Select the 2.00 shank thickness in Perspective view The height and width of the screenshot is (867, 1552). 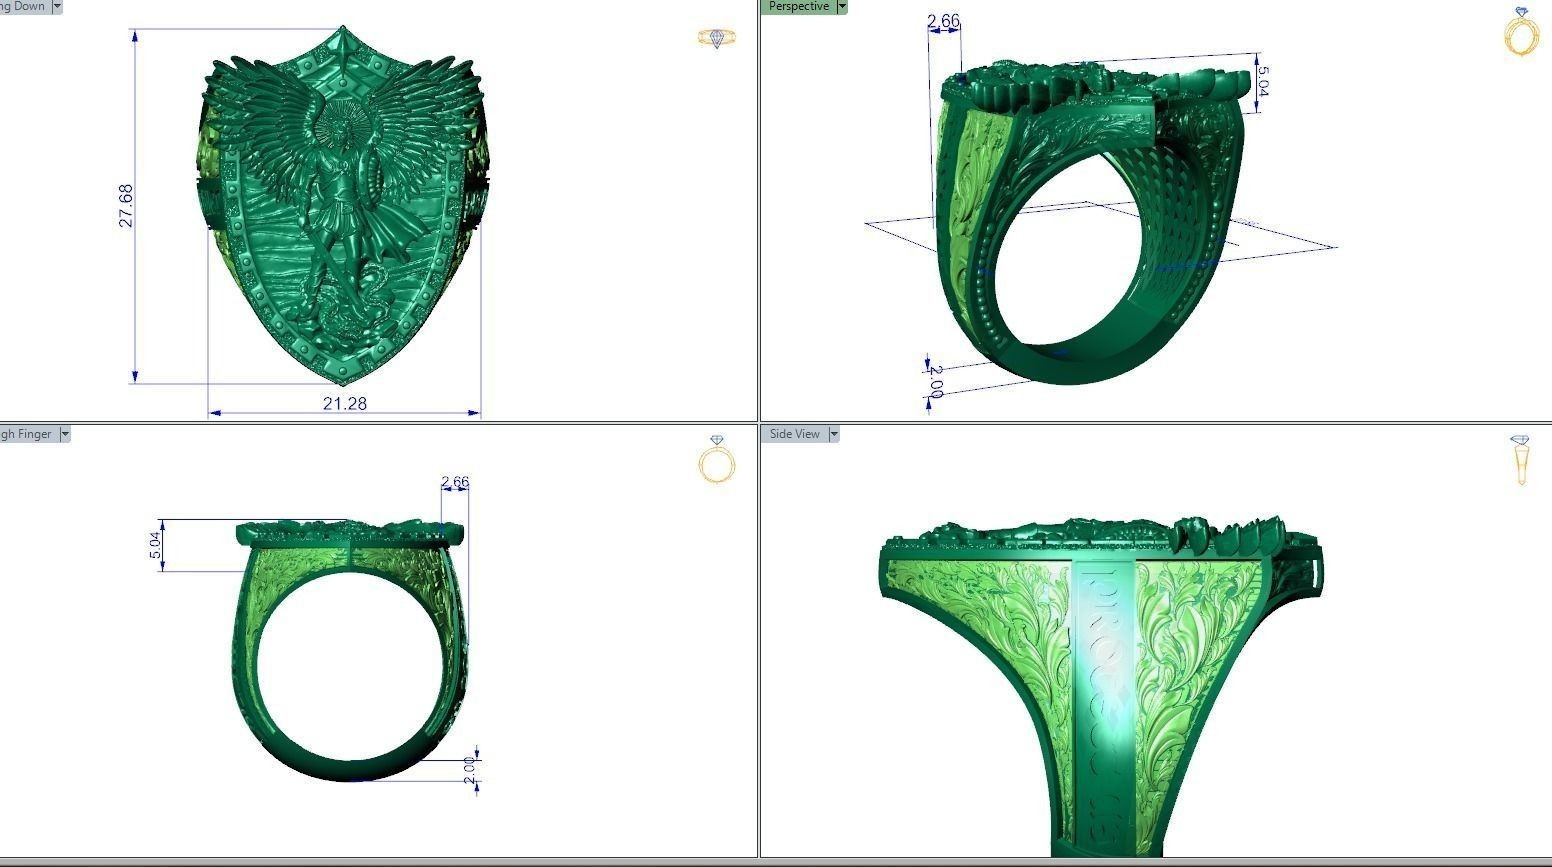tap(935, 382)
